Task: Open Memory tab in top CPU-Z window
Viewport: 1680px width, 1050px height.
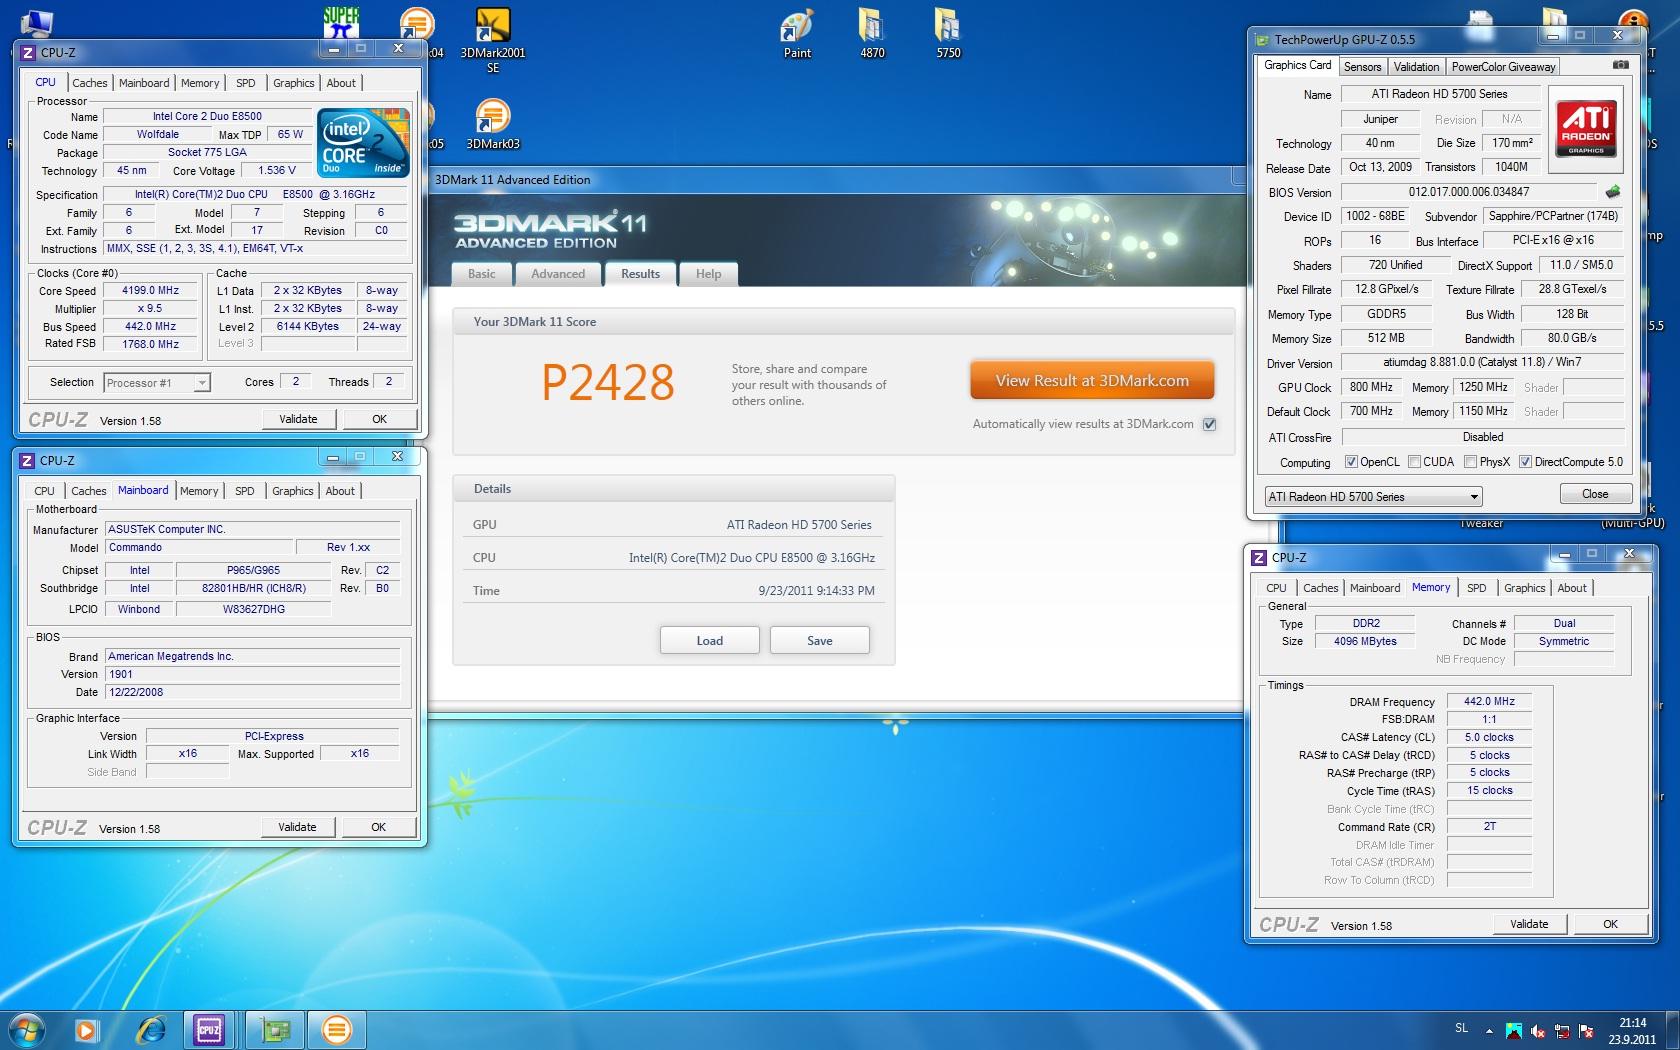Action: pyautogui.click(x=200, y=83)
